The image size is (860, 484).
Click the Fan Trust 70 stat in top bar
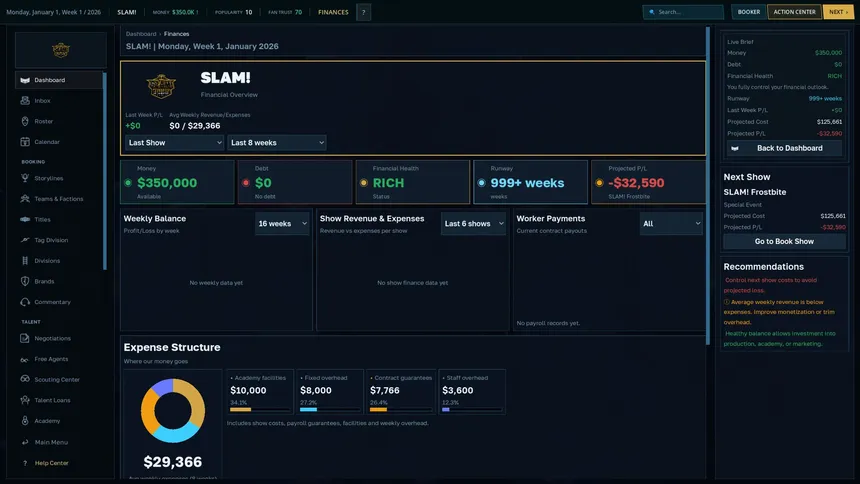point(285,12)
